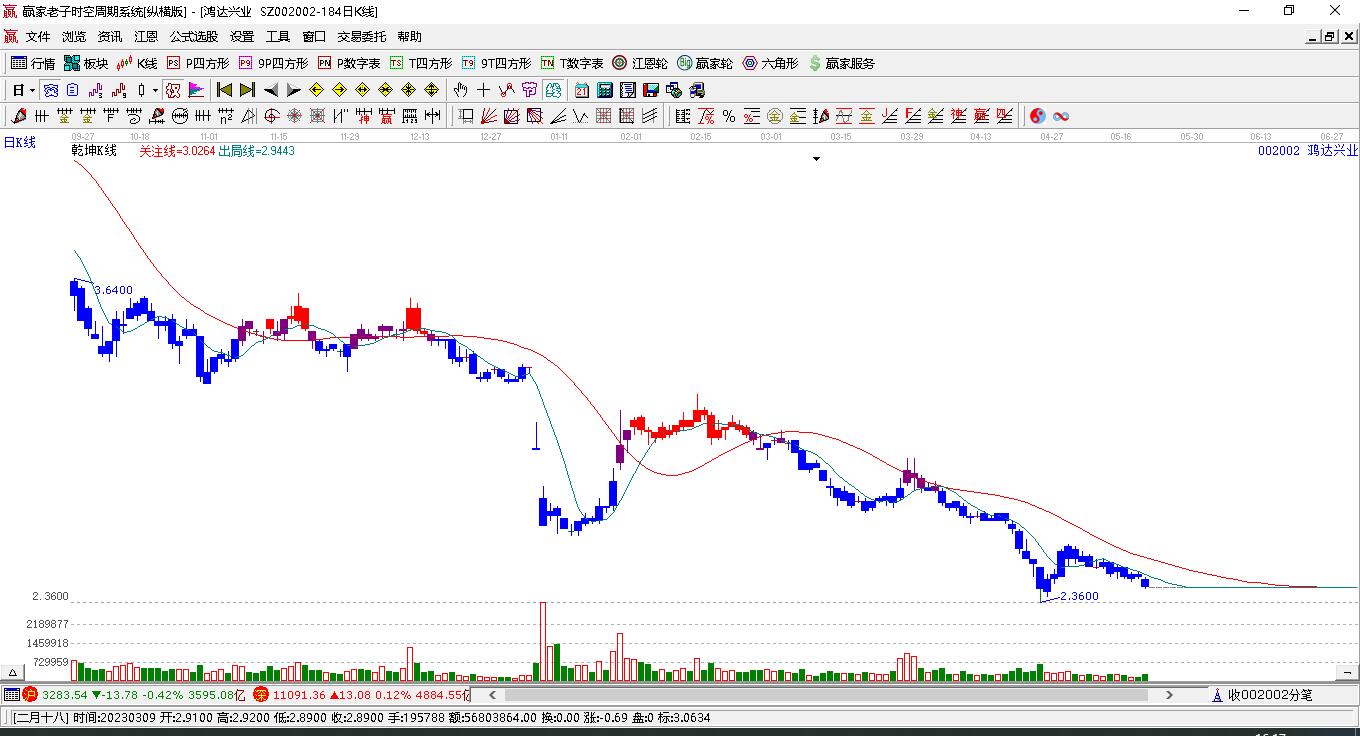Expand the candlestick style dropdown arrow
Viewport: 1360px width, 736px height.
(155, 90)
